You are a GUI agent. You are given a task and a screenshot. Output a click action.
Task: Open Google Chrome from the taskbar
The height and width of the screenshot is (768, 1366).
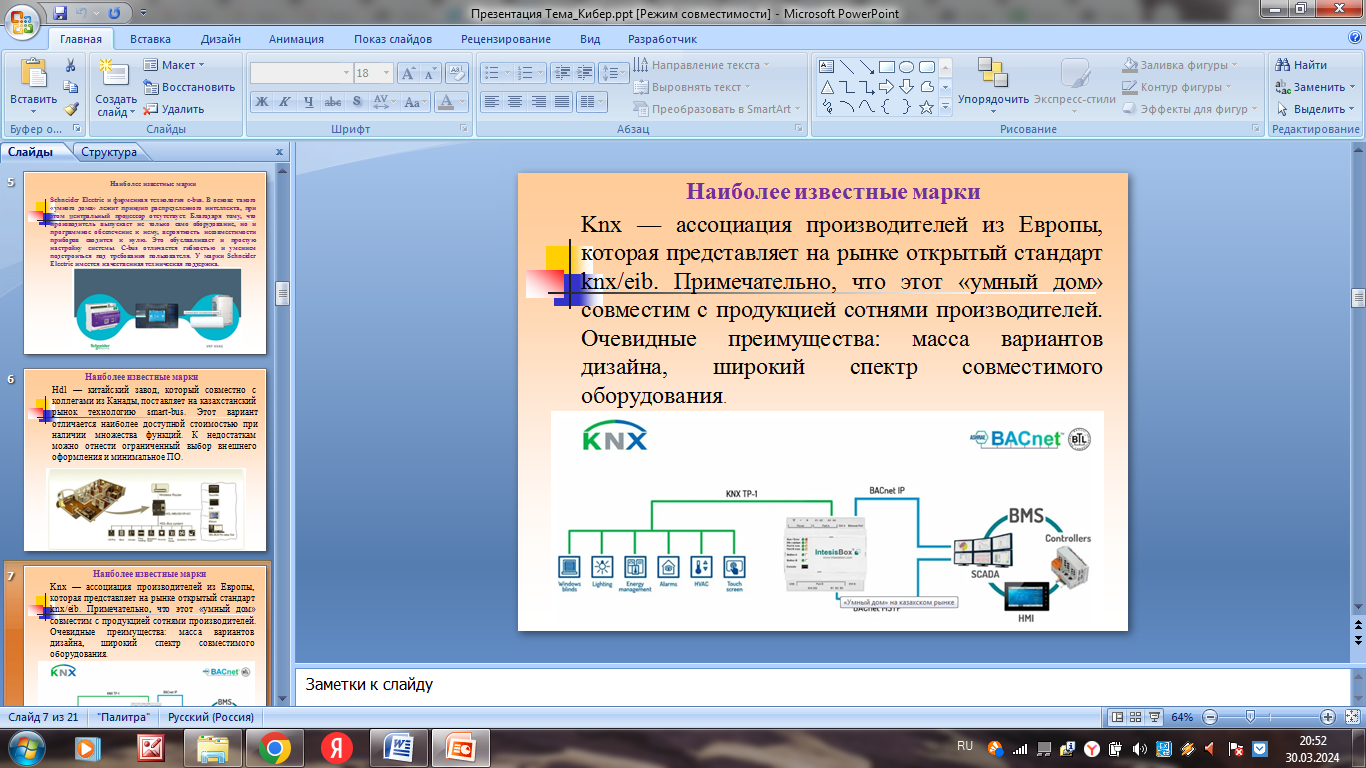tap(275, 747)
